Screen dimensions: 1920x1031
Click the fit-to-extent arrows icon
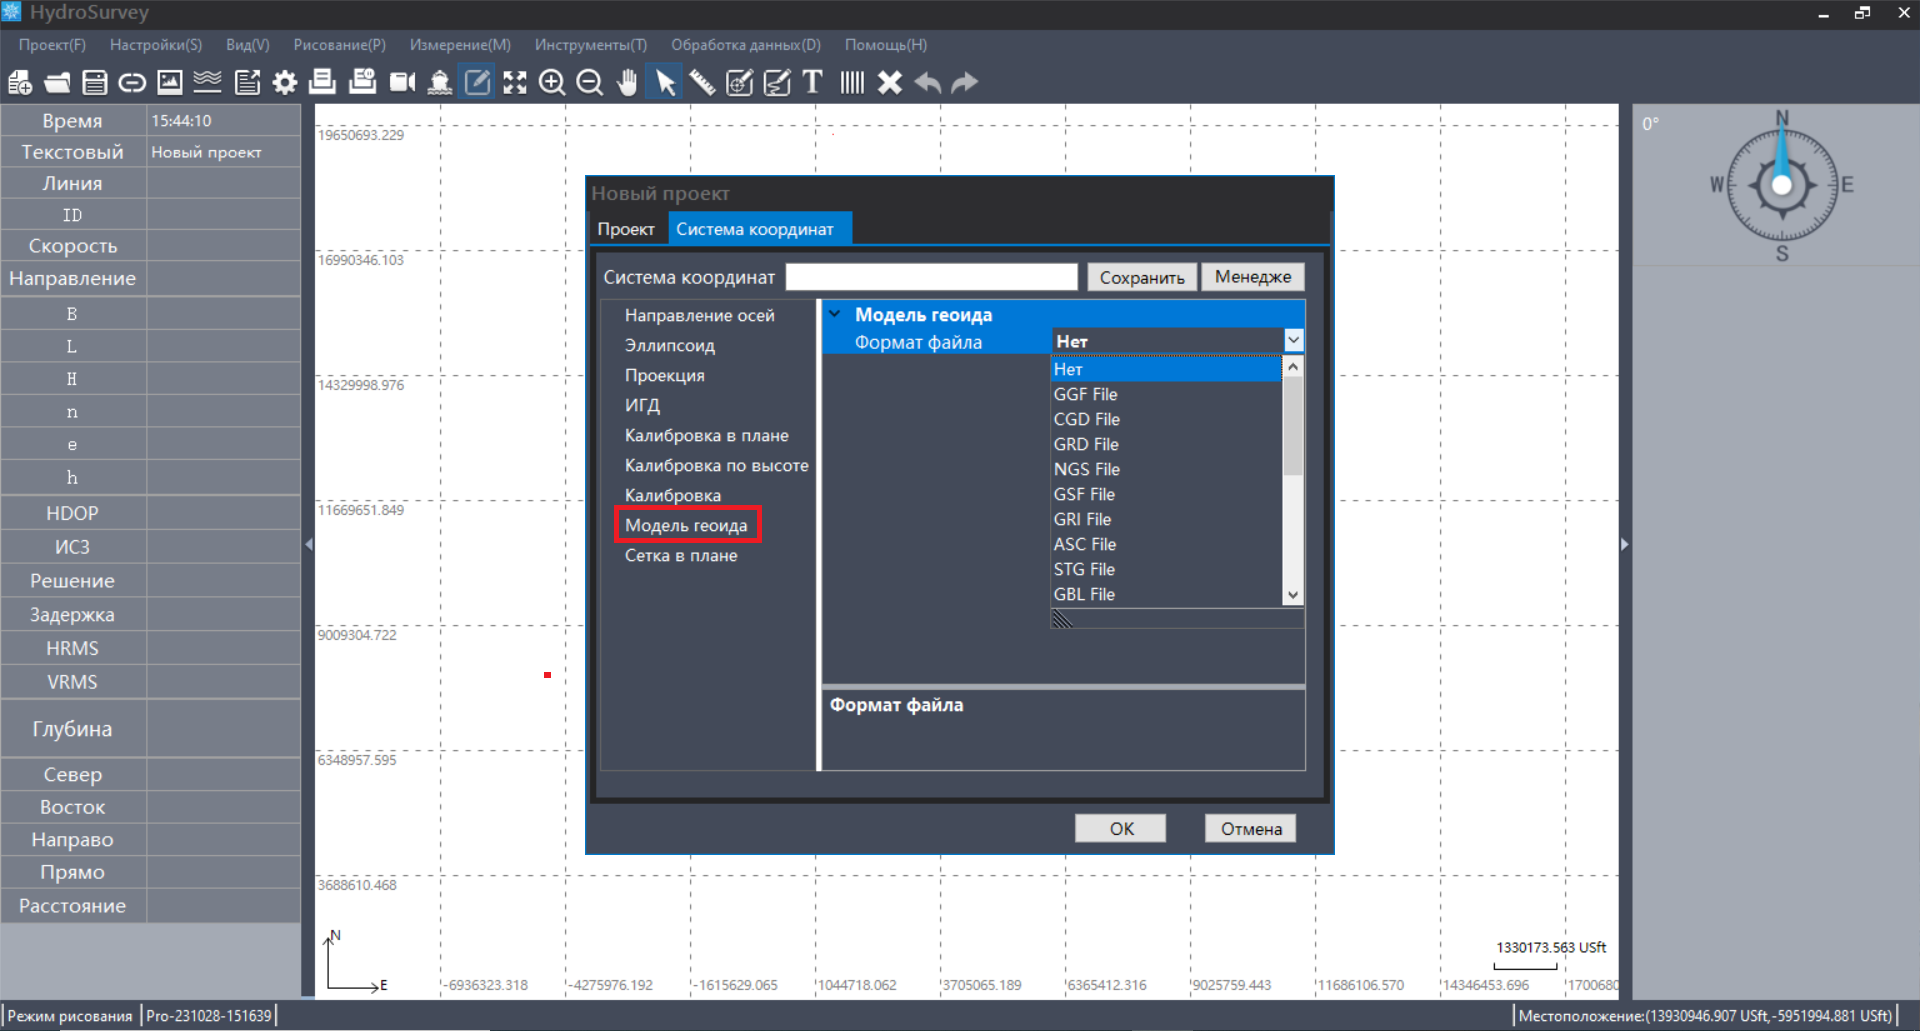(x=515, y=82)
